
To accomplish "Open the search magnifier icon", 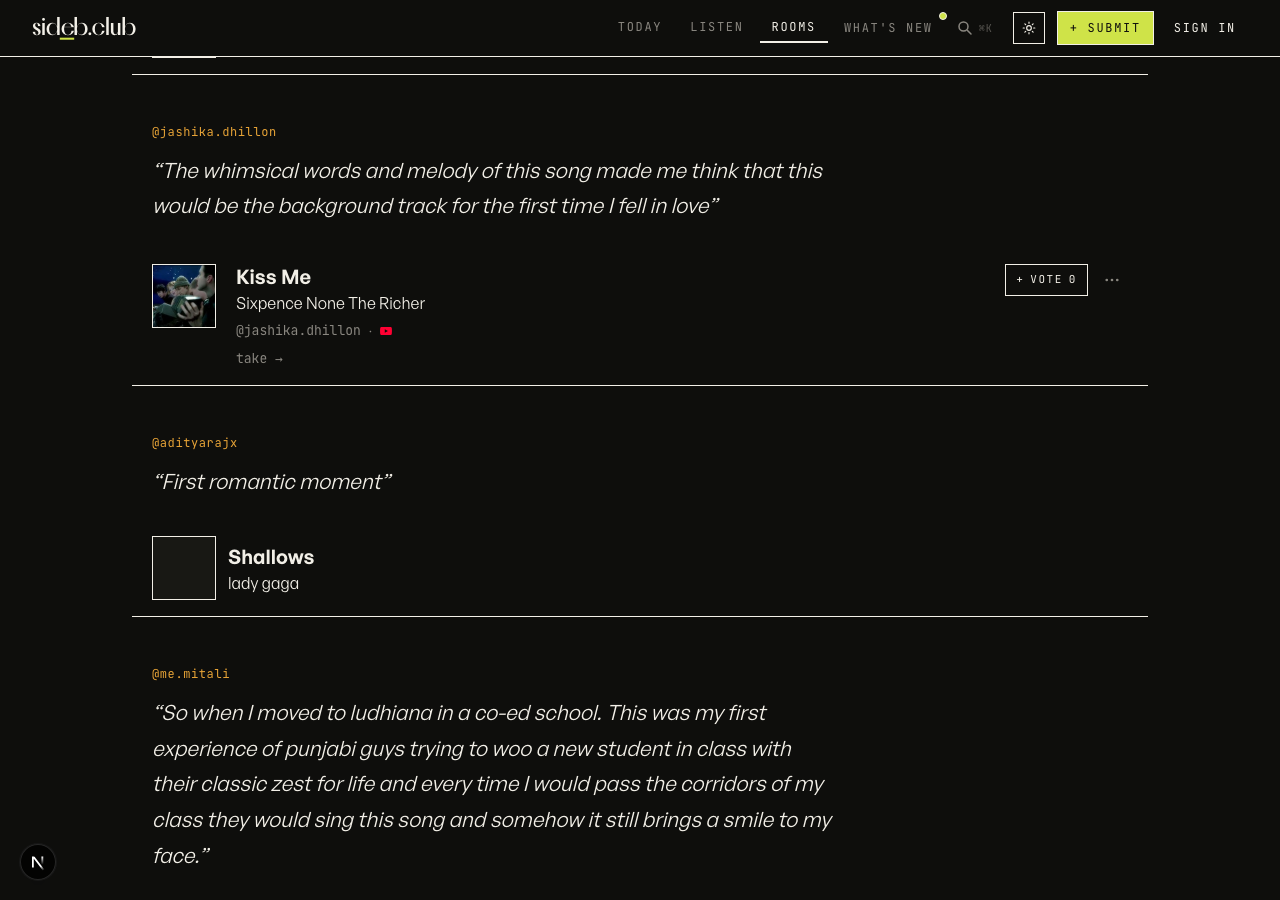I will click(x=965, y=28).
